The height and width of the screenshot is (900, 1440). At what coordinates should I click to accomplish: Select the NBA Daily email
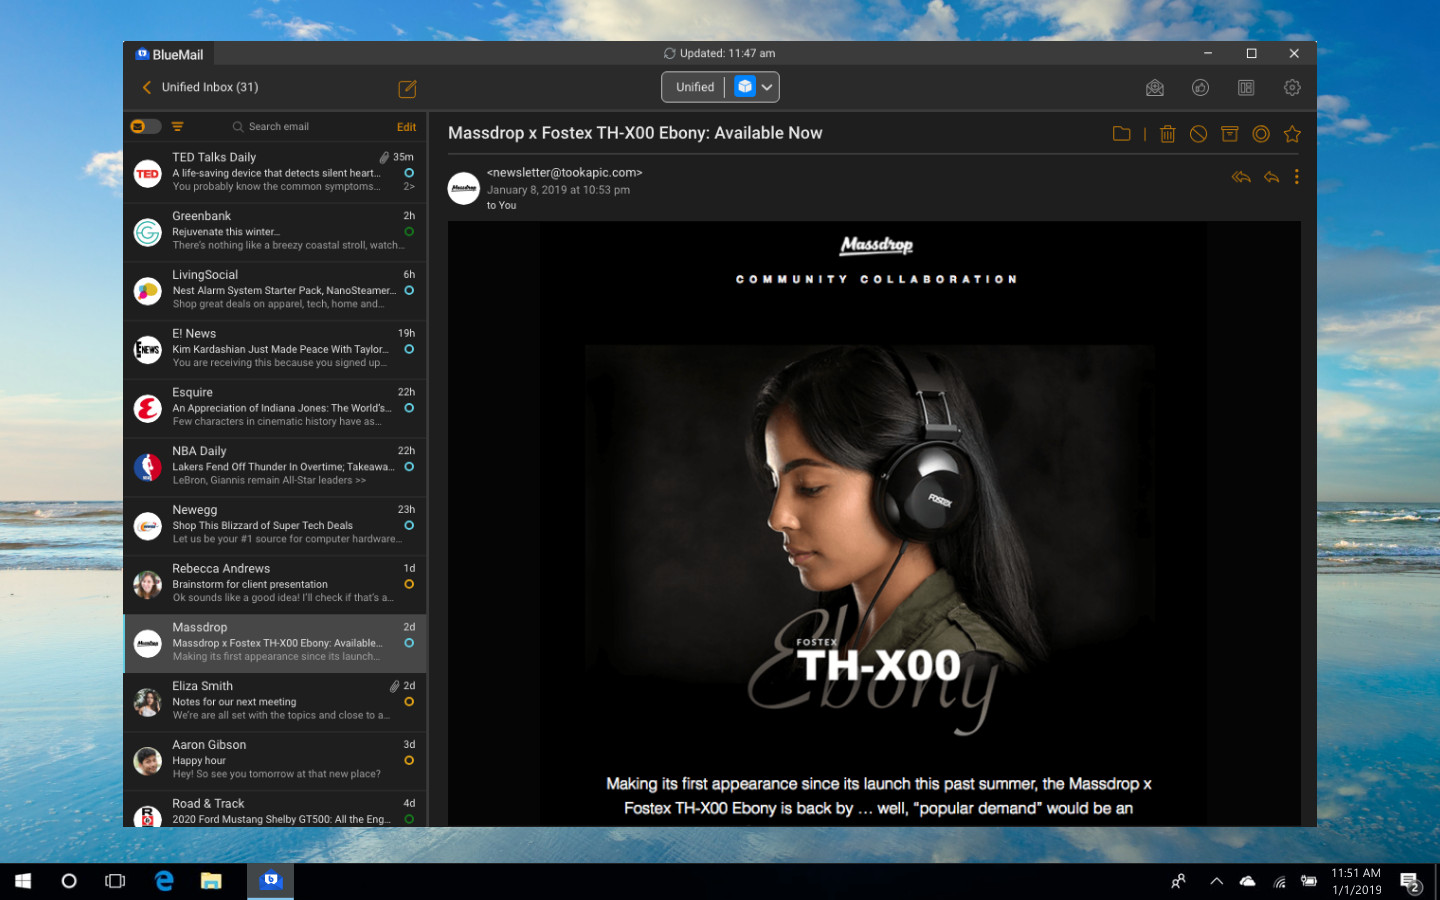[275, 466]
